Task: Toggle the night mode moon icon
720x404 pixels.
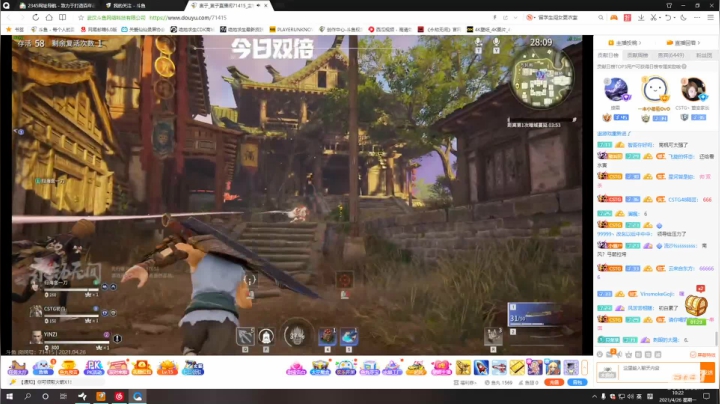Action: point(683,17)
